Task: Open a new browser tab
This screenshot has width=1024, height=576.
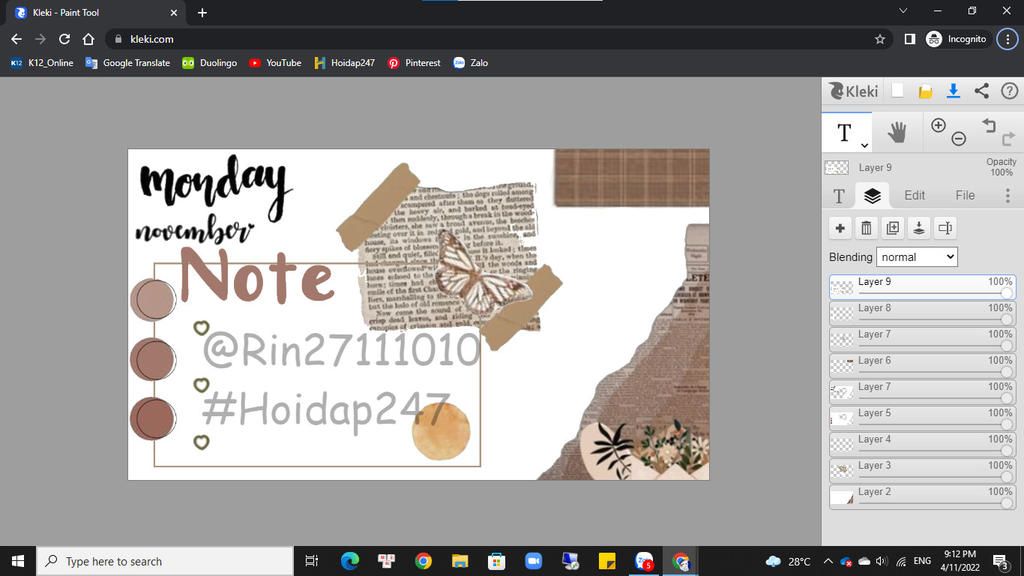Action: click(202, 12)
